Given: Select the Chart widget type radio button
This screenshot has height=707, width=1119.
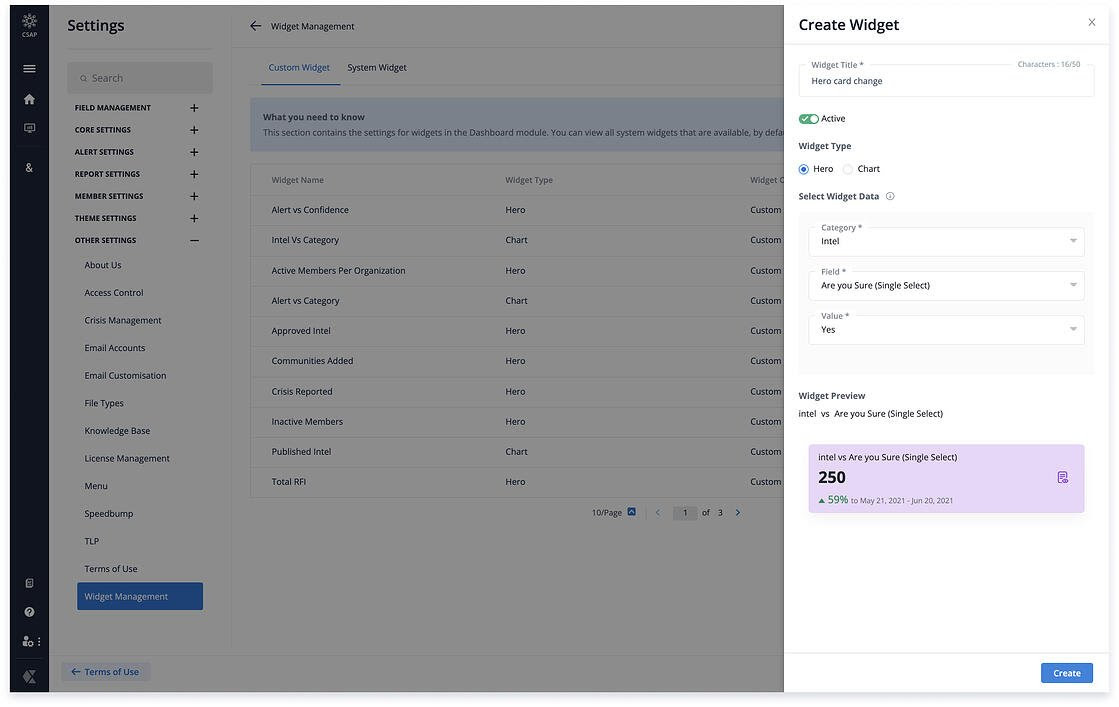Looking at the screenshot, I should pos(848,169).
